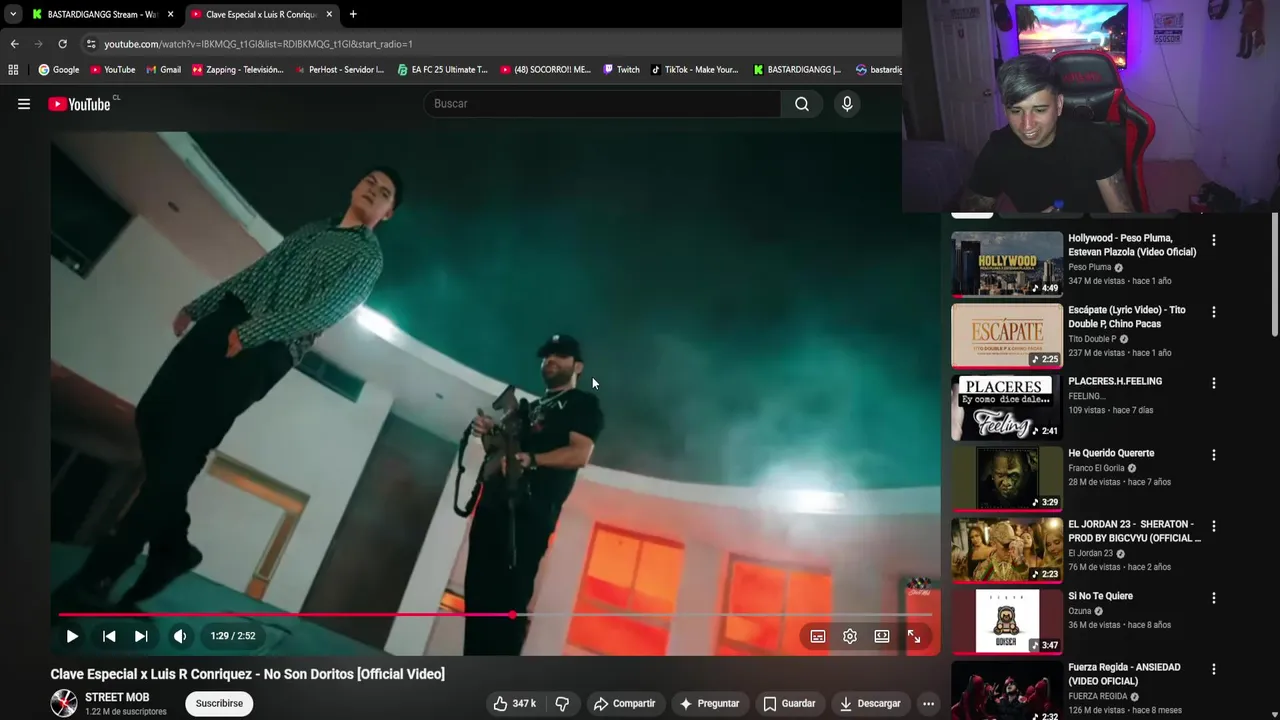Open more actions three-dot menu below video
This screenshot has height=720, width=1280.
click(x=928, y=704)
